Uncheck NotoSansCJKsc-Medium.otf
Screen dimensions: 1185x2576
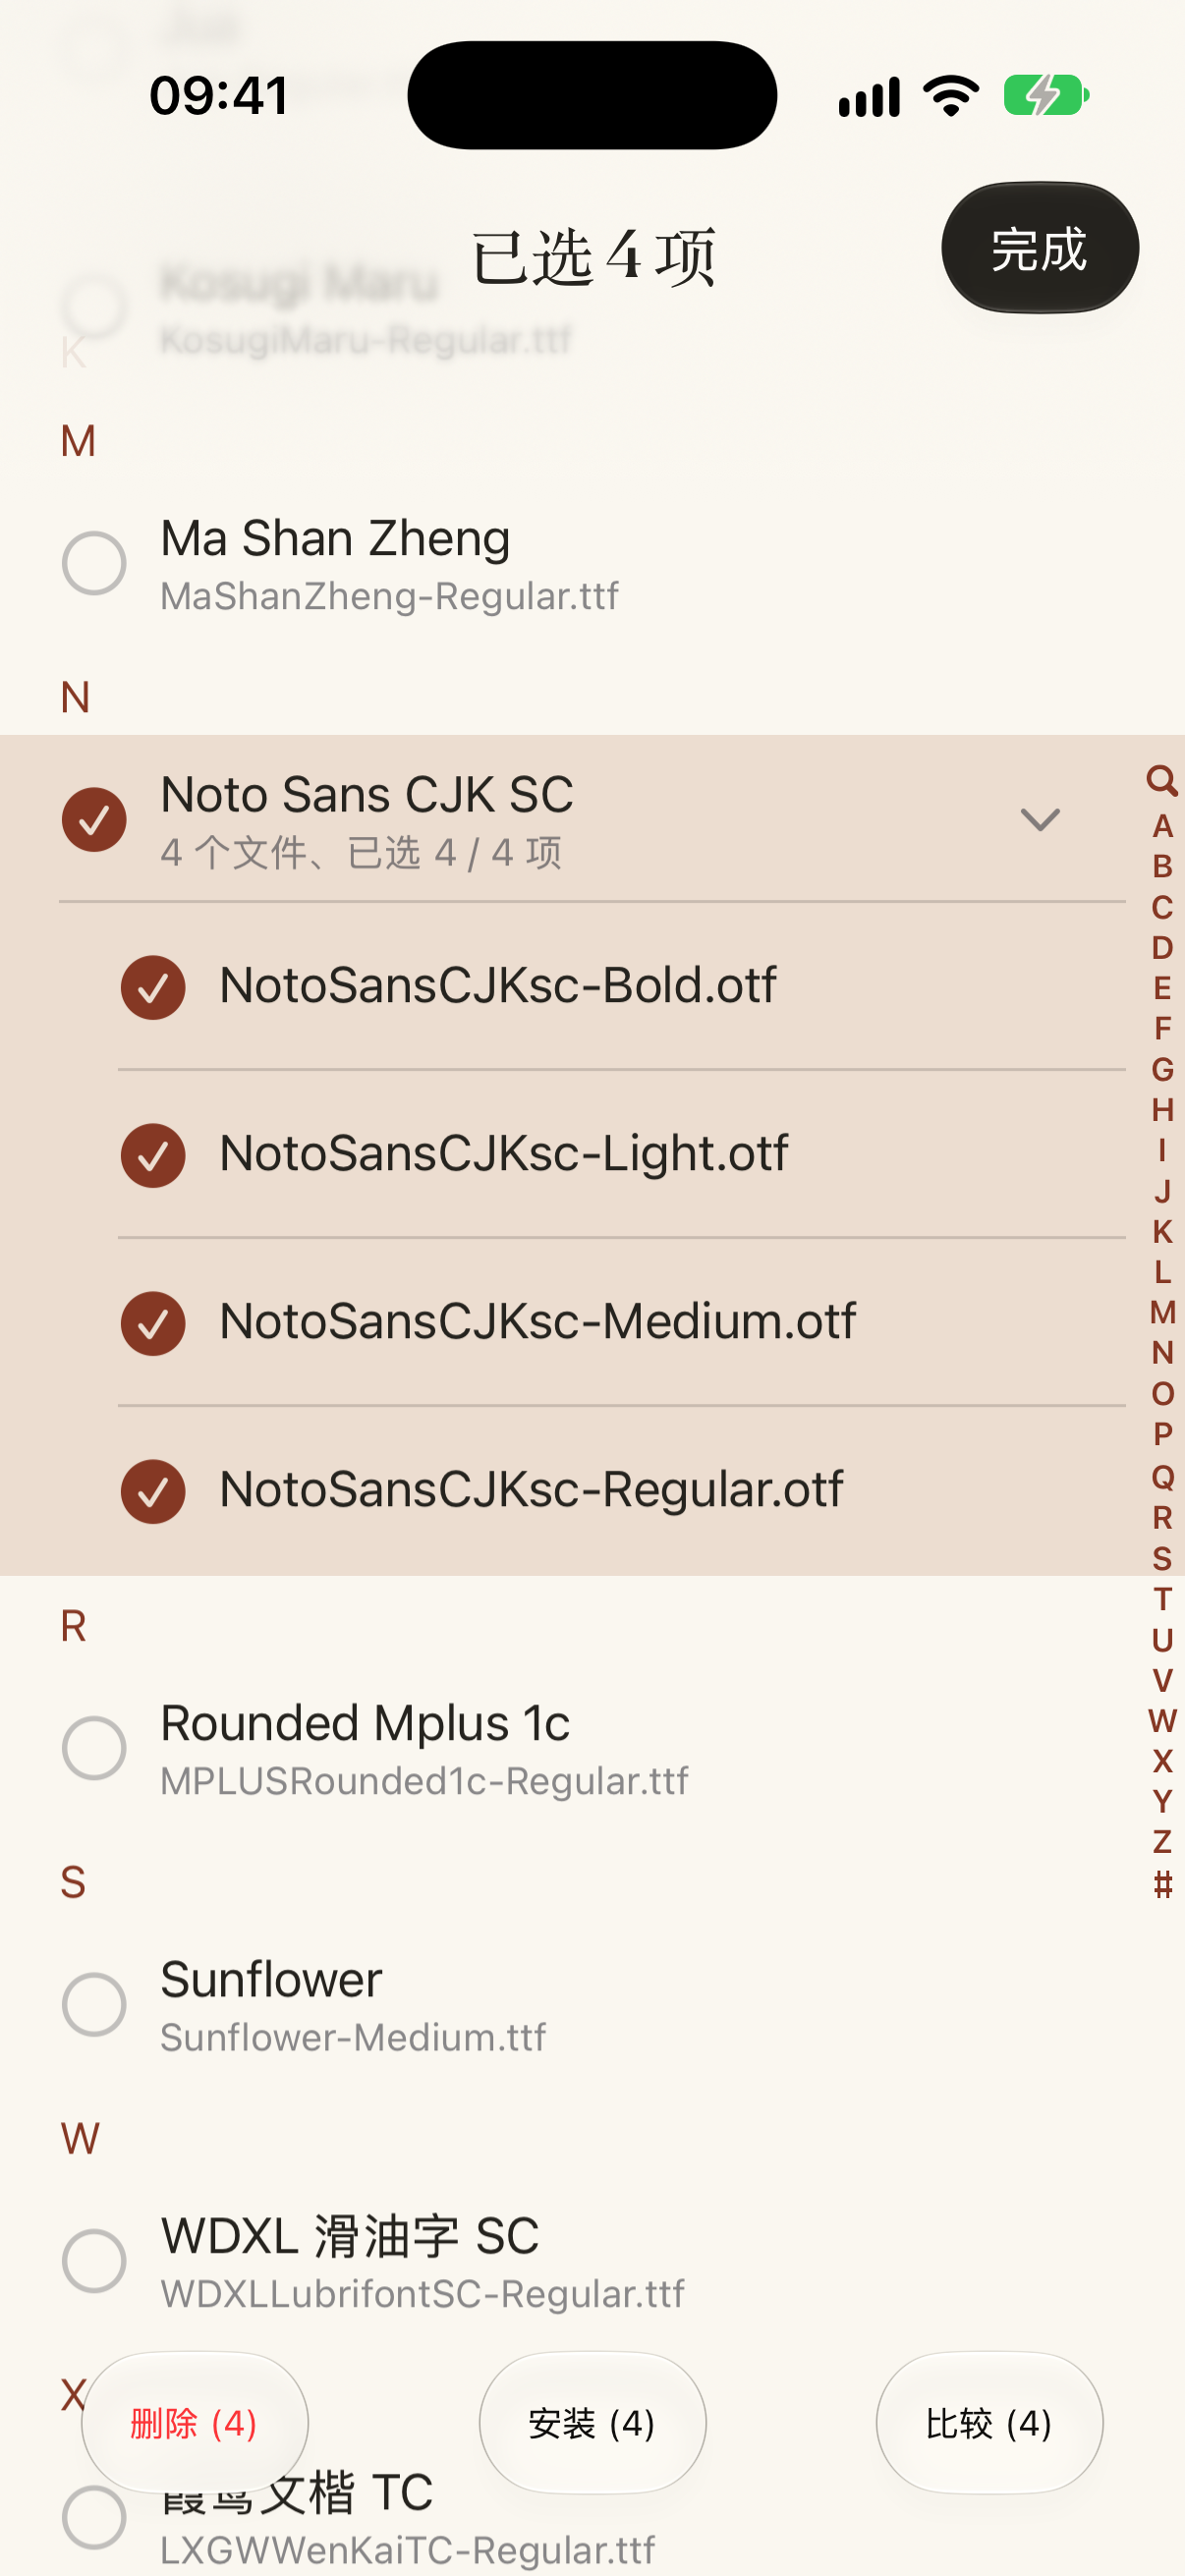[x=153, y=1323]
